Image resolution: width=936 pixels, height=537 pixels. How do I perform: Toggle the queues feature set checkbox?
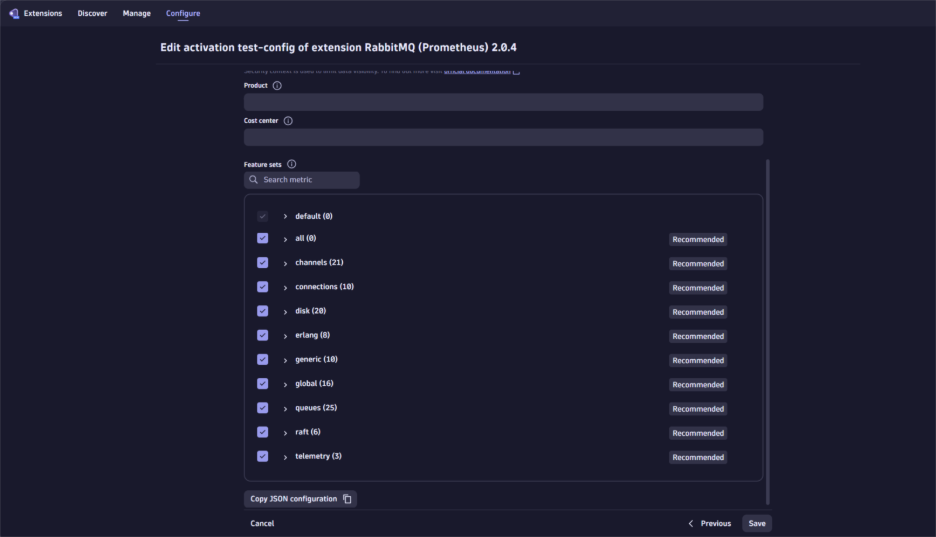(x=262, y=408)
